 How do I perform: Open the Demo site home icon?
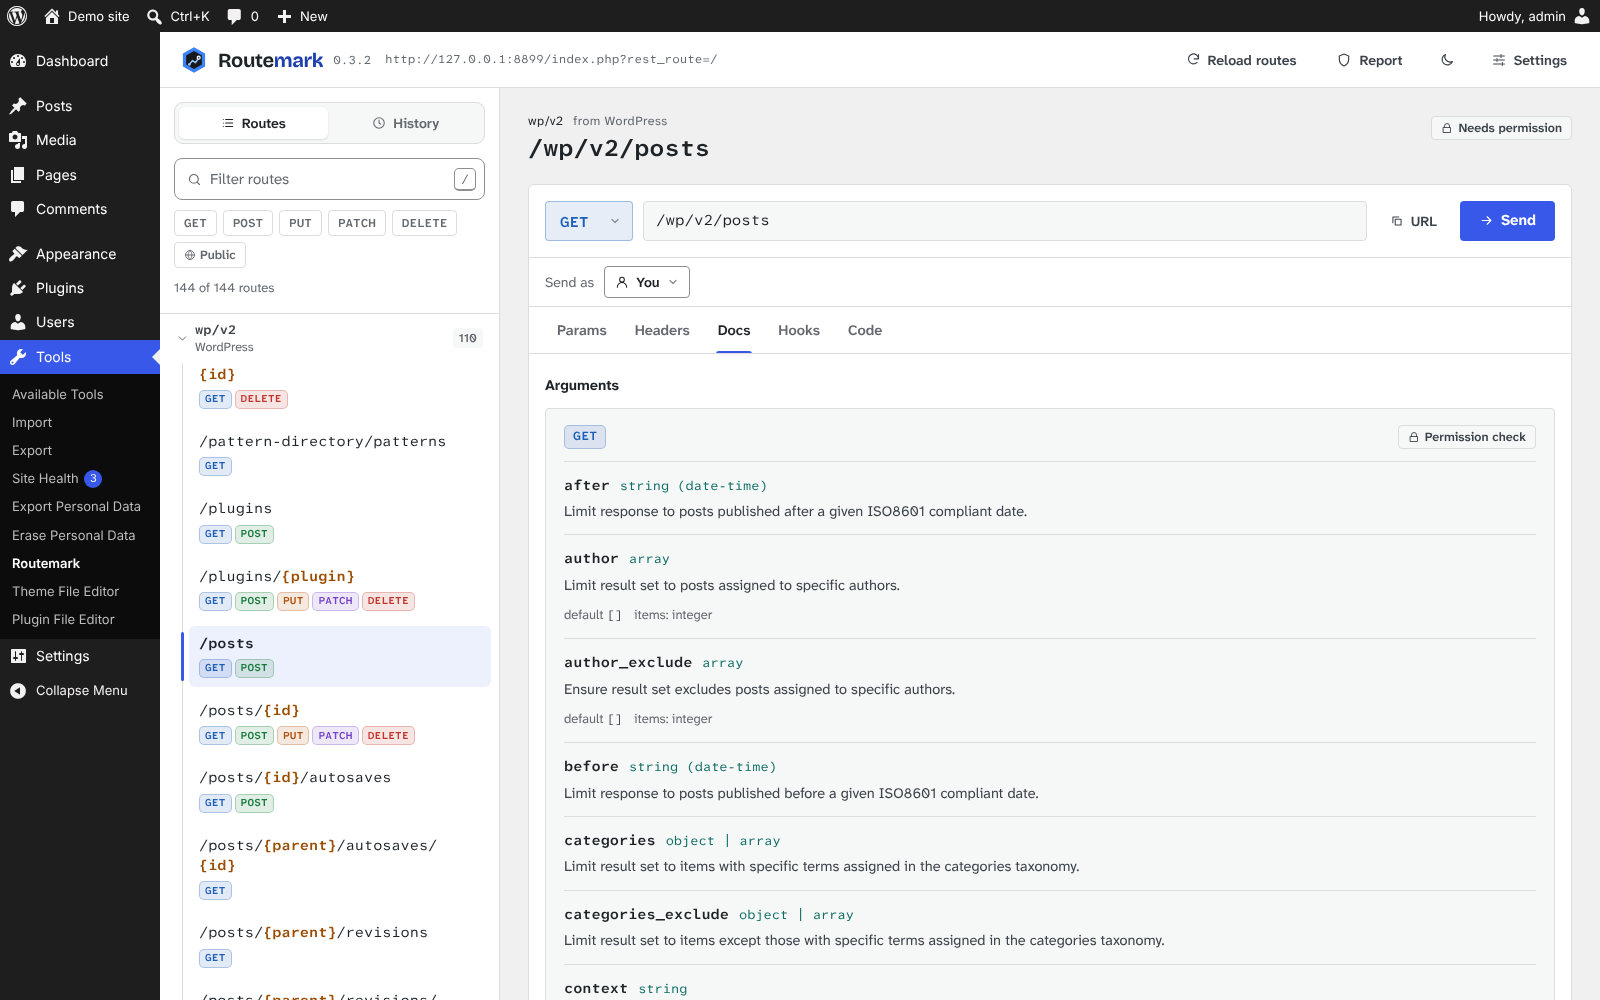(x=52, y=16)
